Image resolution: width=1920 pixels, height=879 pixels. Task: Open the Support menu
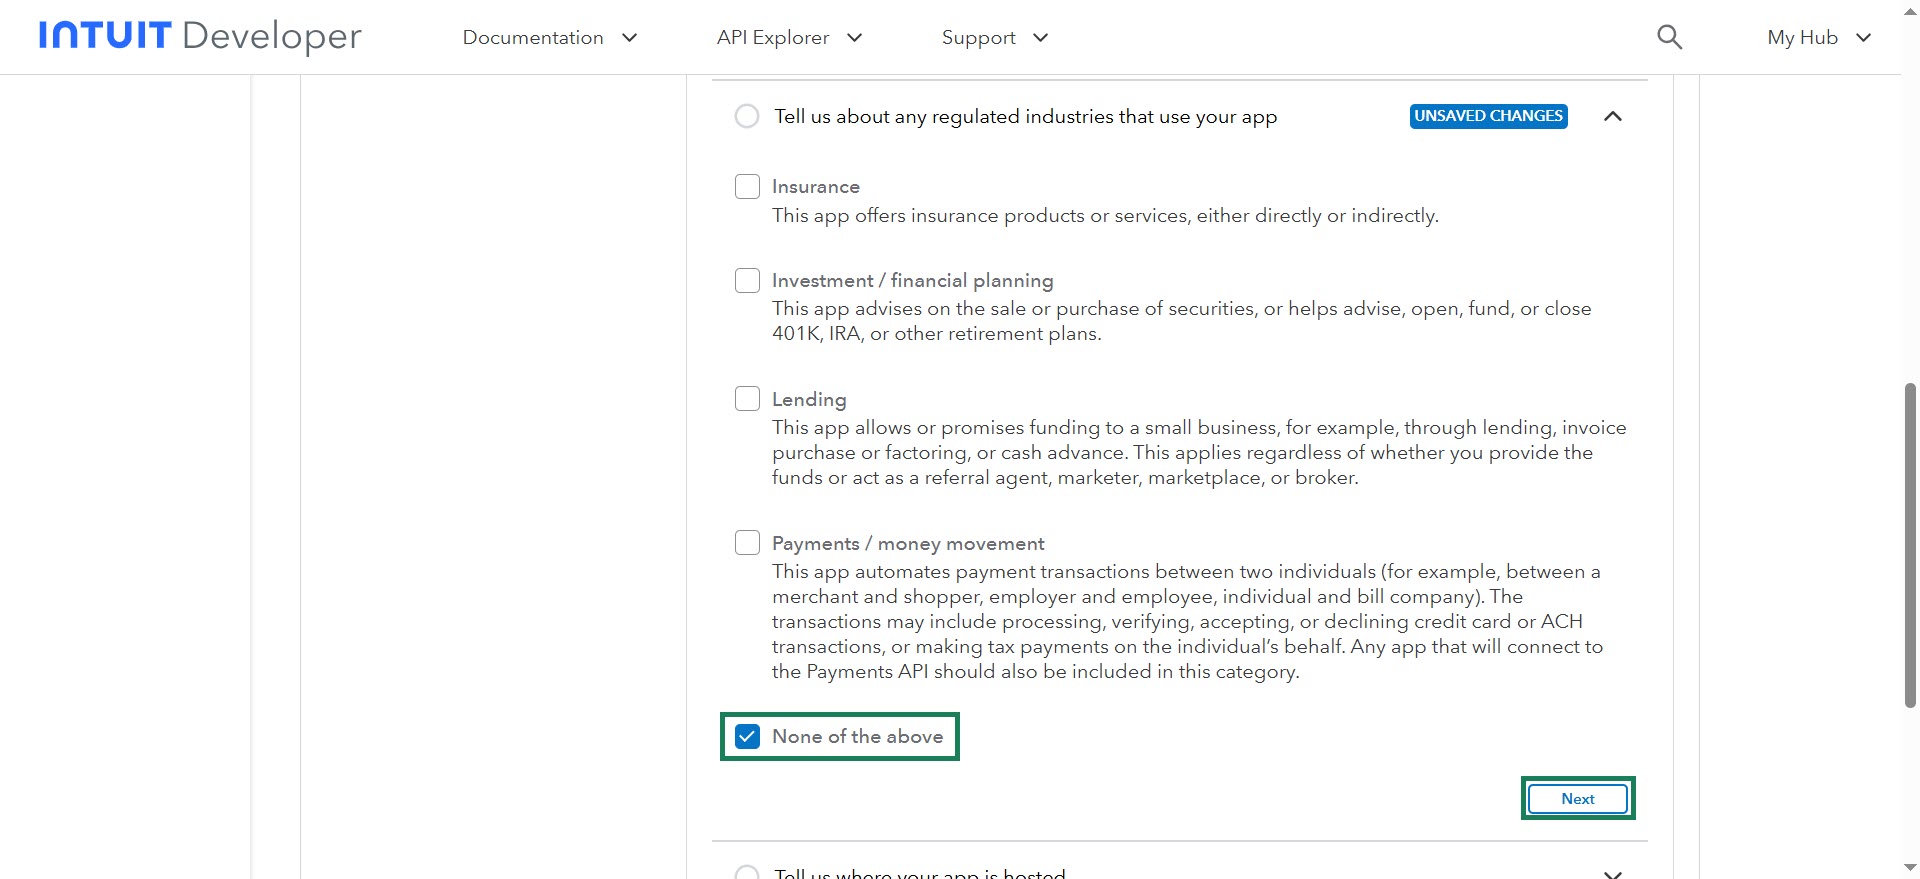tap(994, 38)
